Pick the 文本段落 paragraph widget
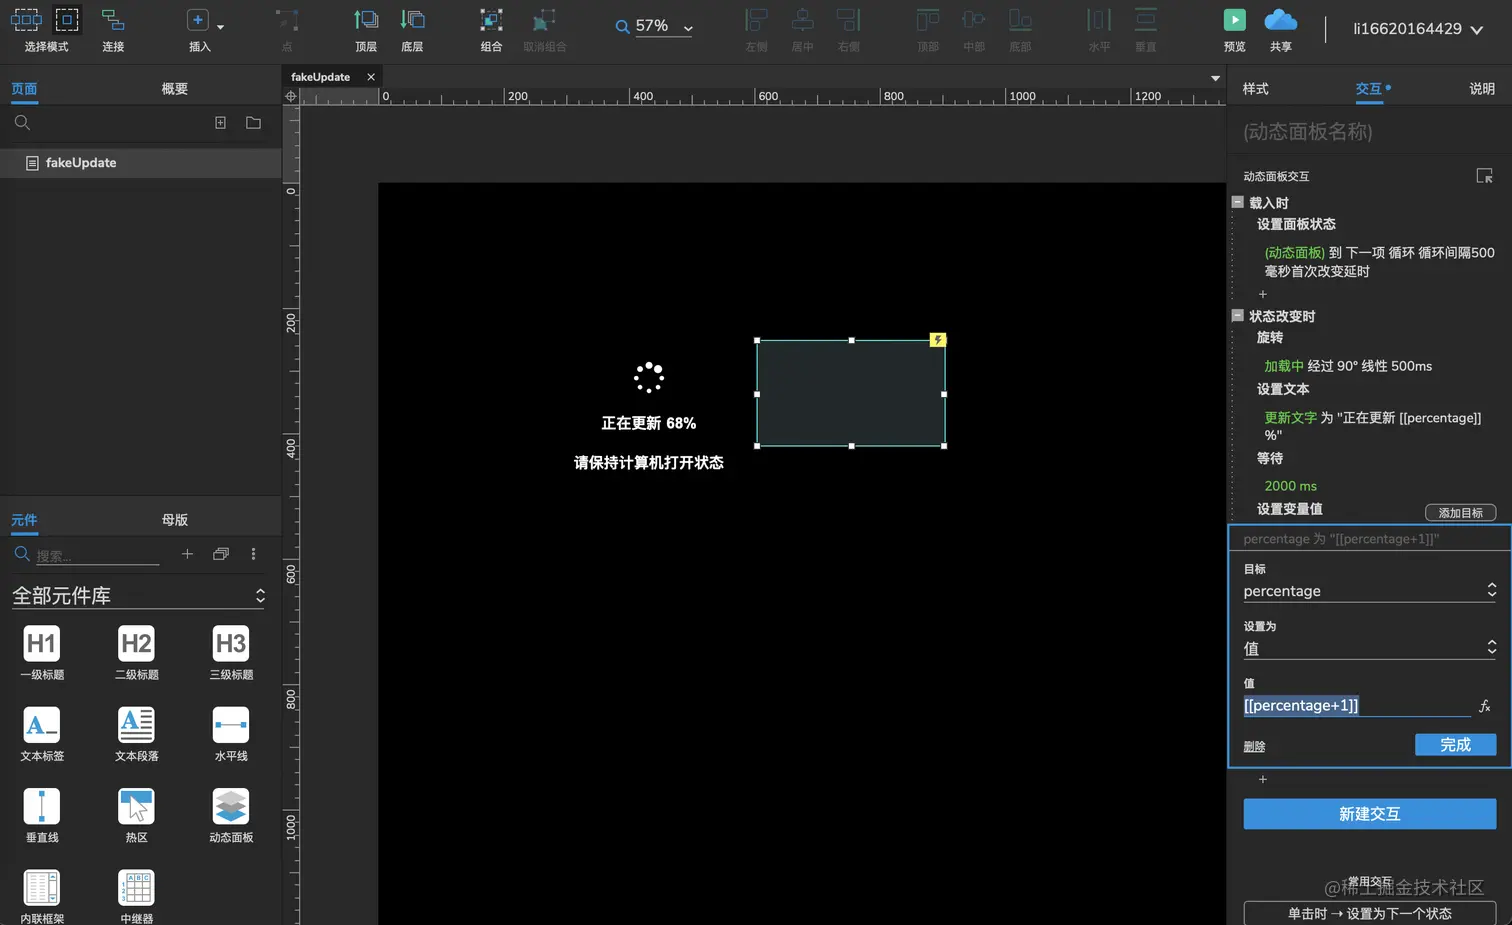This screenshot has height=925, width=1512. 136,733
